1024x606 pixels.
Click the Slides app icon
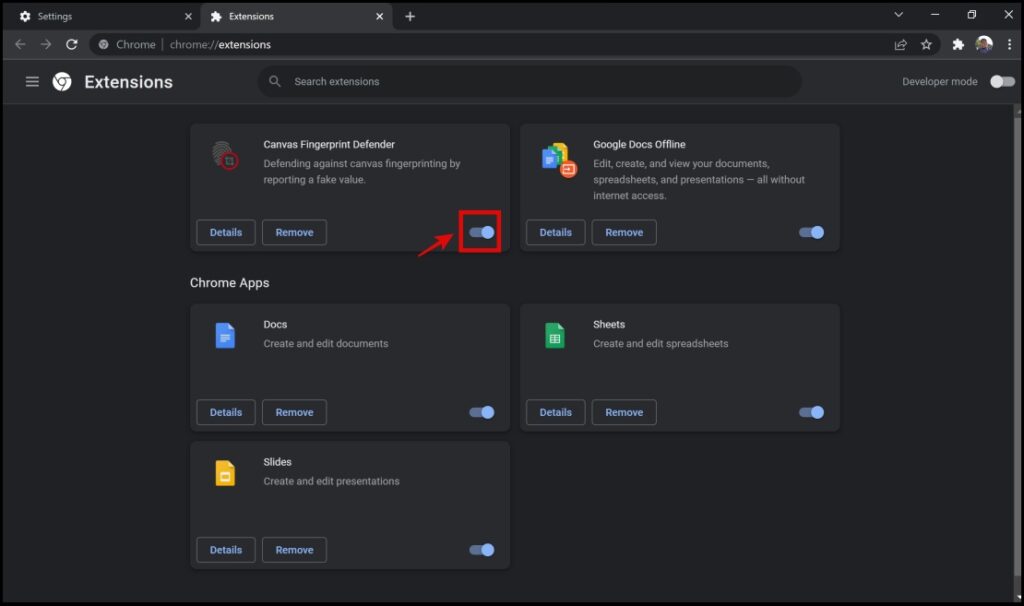[x=225, y=473]
